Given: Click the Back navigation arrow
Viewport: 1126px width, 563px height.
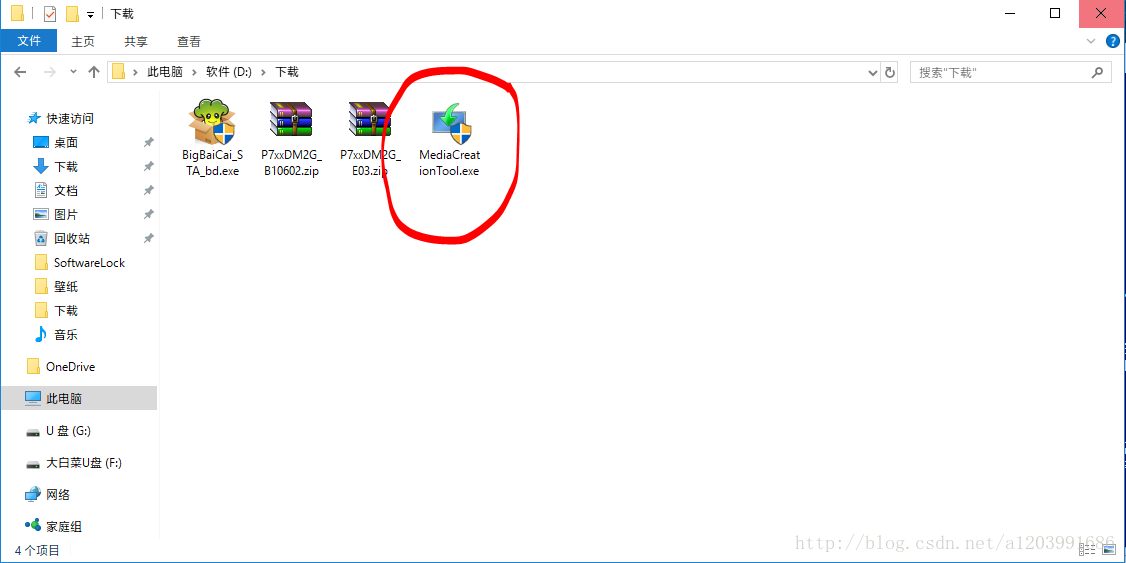Looking at the screenshot, I should (x=20, y=72).
